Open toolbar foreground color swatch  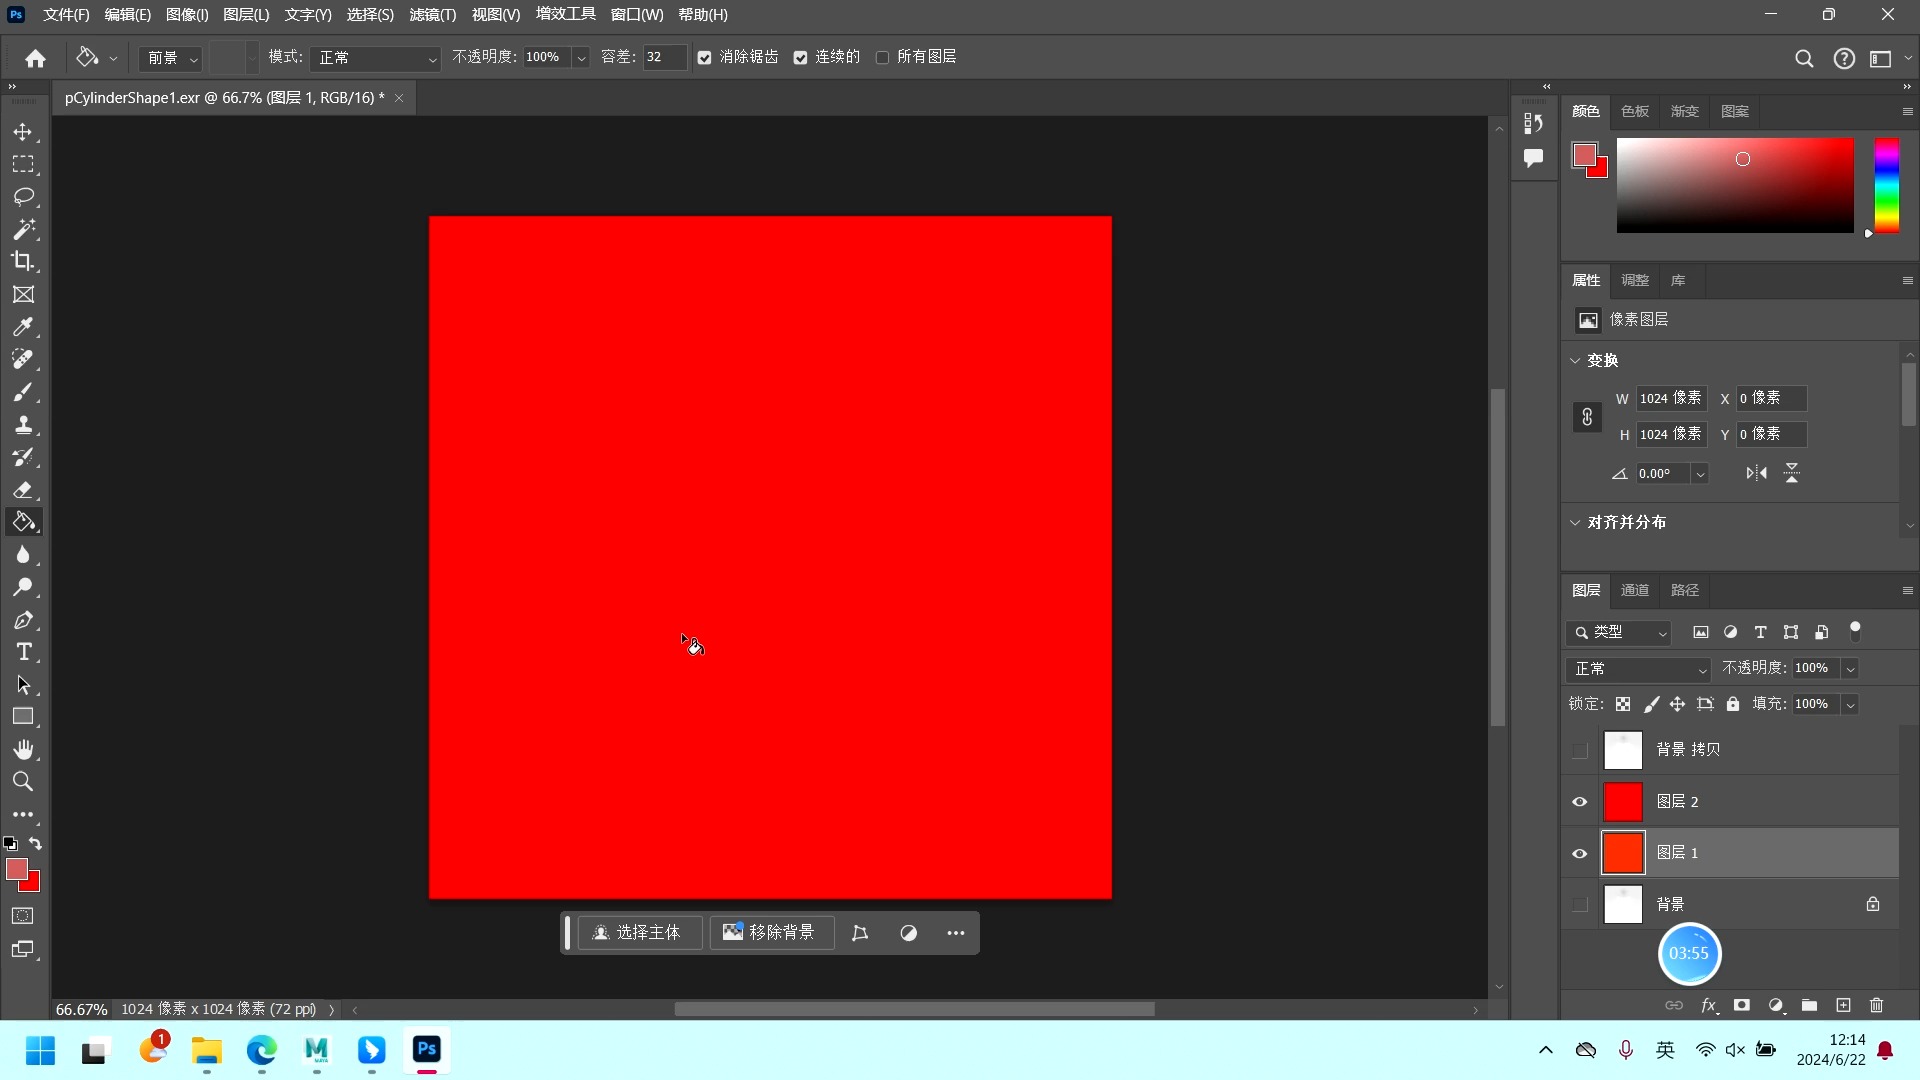tap(17, 869)
